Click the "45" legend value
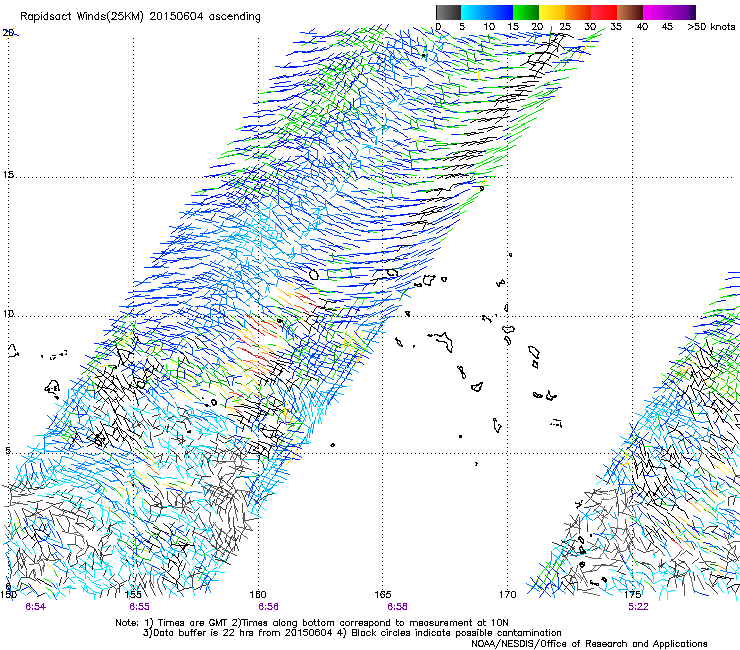 tap(667, 27)
